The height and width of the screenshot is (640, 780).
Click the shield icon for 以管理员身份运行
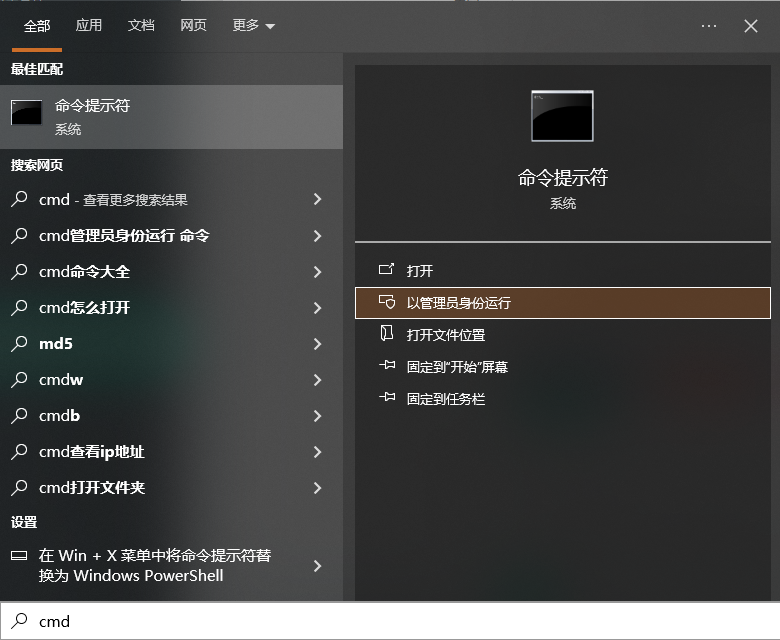coord(387,301)
